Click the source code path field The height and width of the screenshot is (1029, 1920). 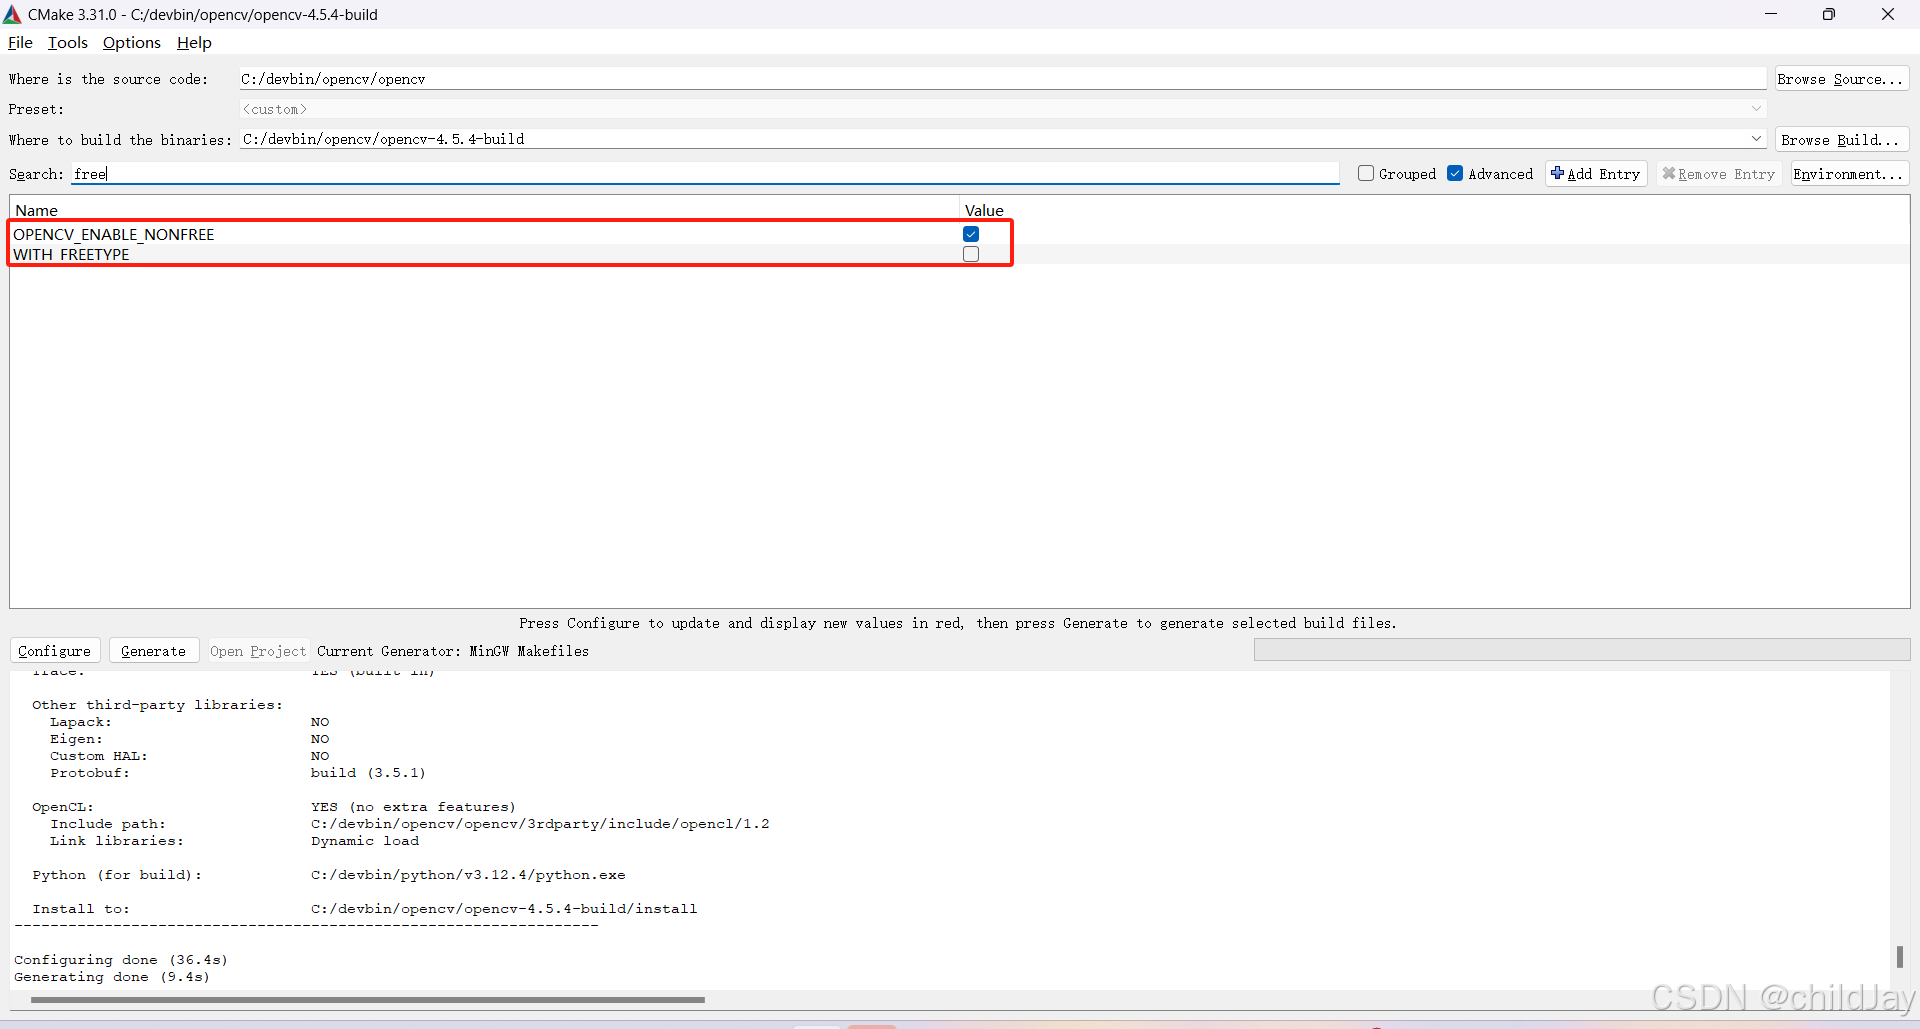(1002, 79)
